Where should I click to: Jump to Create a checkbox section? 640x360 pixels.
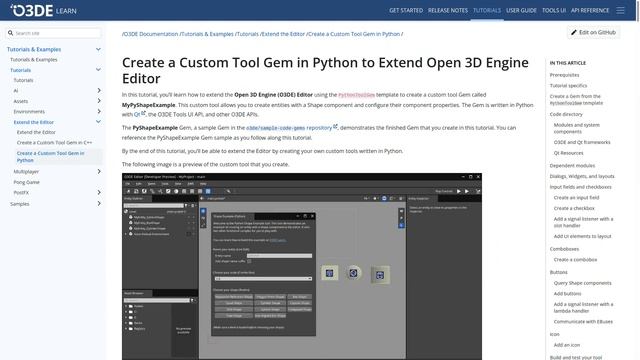point(574,208)
